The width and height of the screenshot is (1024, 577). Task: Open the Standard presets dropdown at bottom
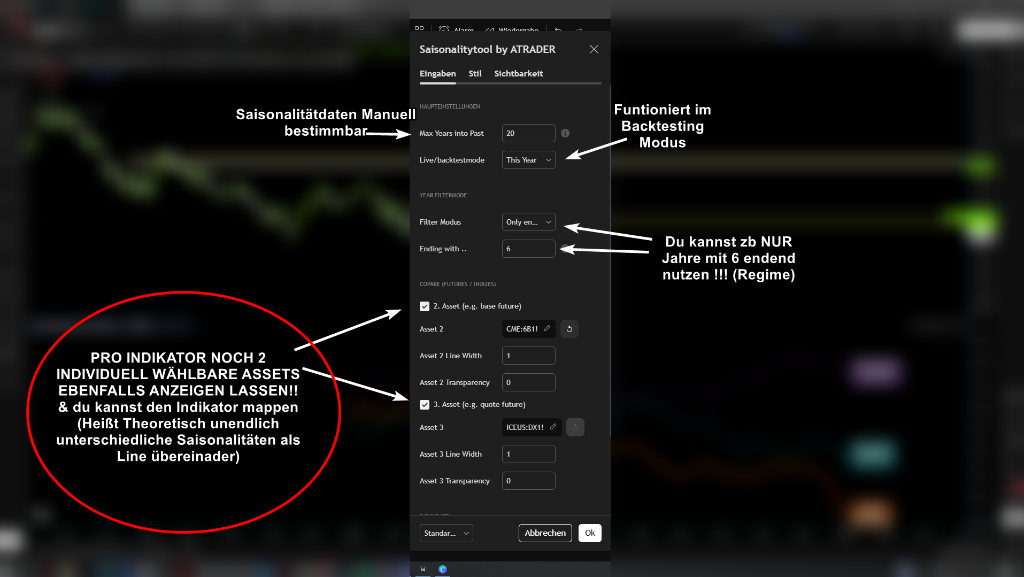[x=446, y=533]
